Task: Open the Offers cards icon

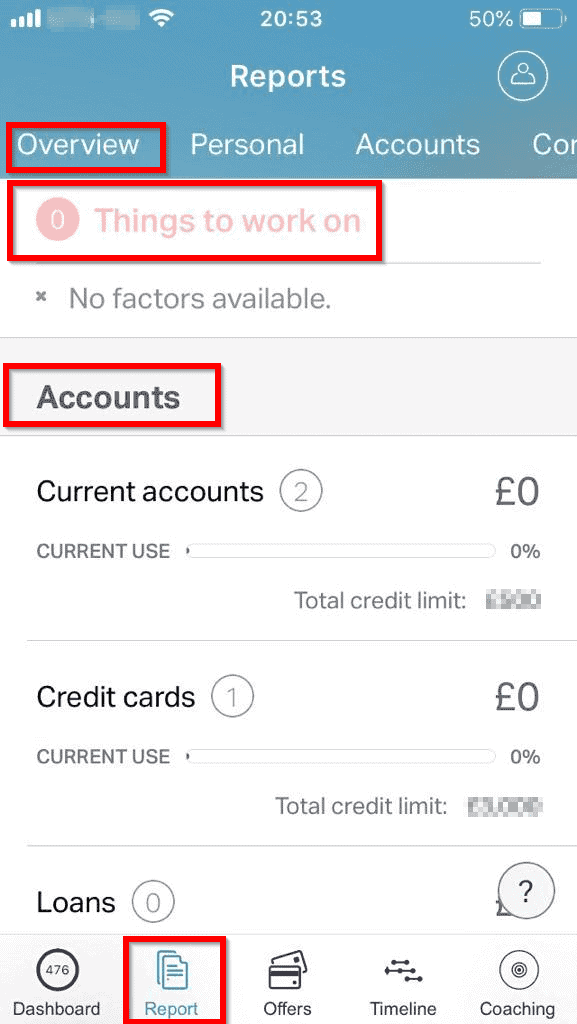Action: pyautogui.click(x=287, y=970)
